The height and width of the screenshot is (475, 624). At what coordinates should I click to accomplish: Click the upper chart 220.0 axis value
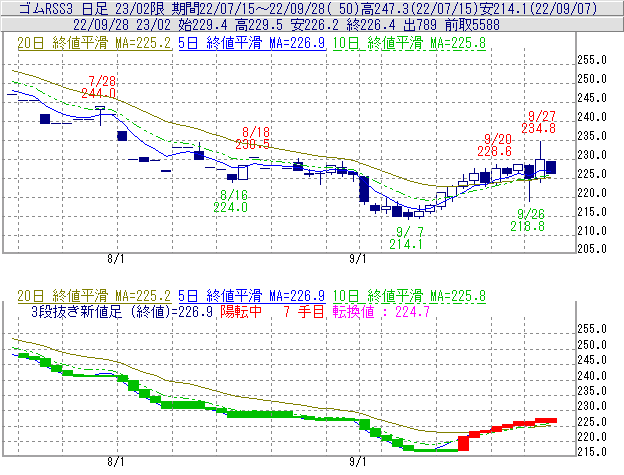click(x=592, y=193)
